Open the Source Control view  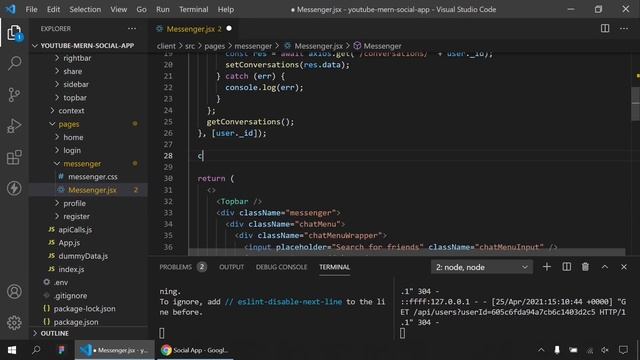[14, 95]
